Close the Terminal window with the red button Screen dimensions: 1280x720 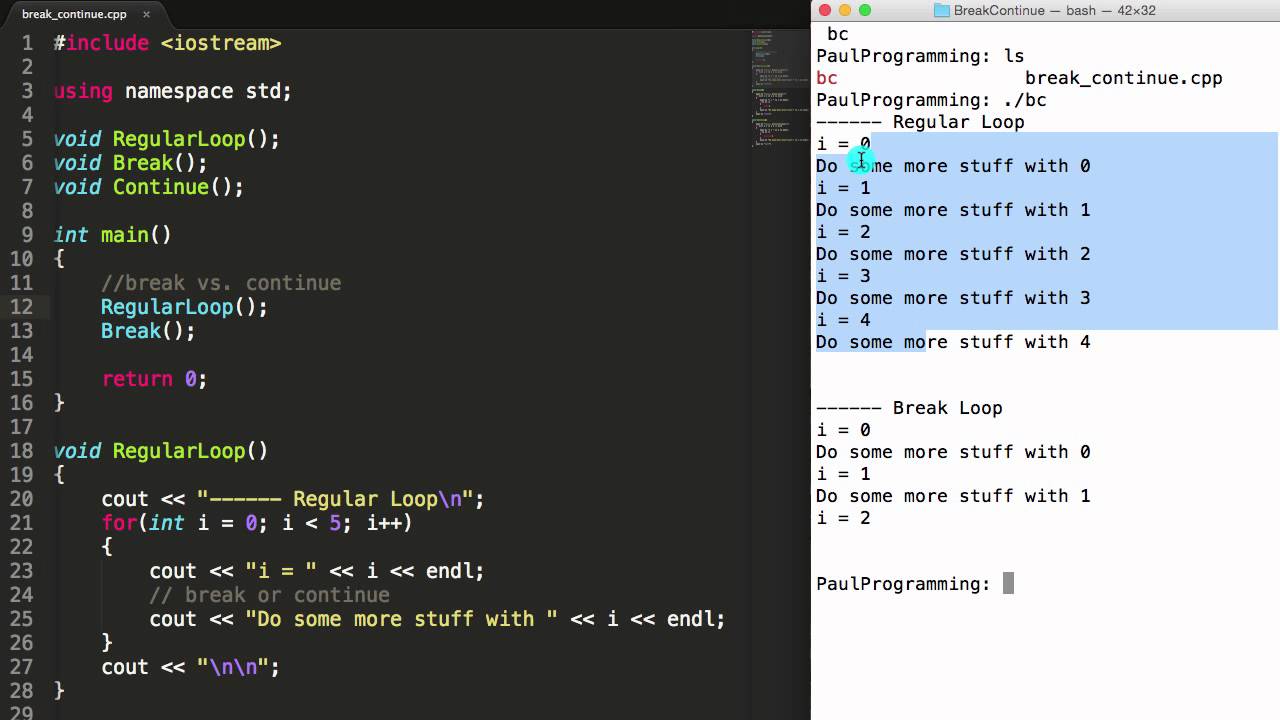(825, 10)
